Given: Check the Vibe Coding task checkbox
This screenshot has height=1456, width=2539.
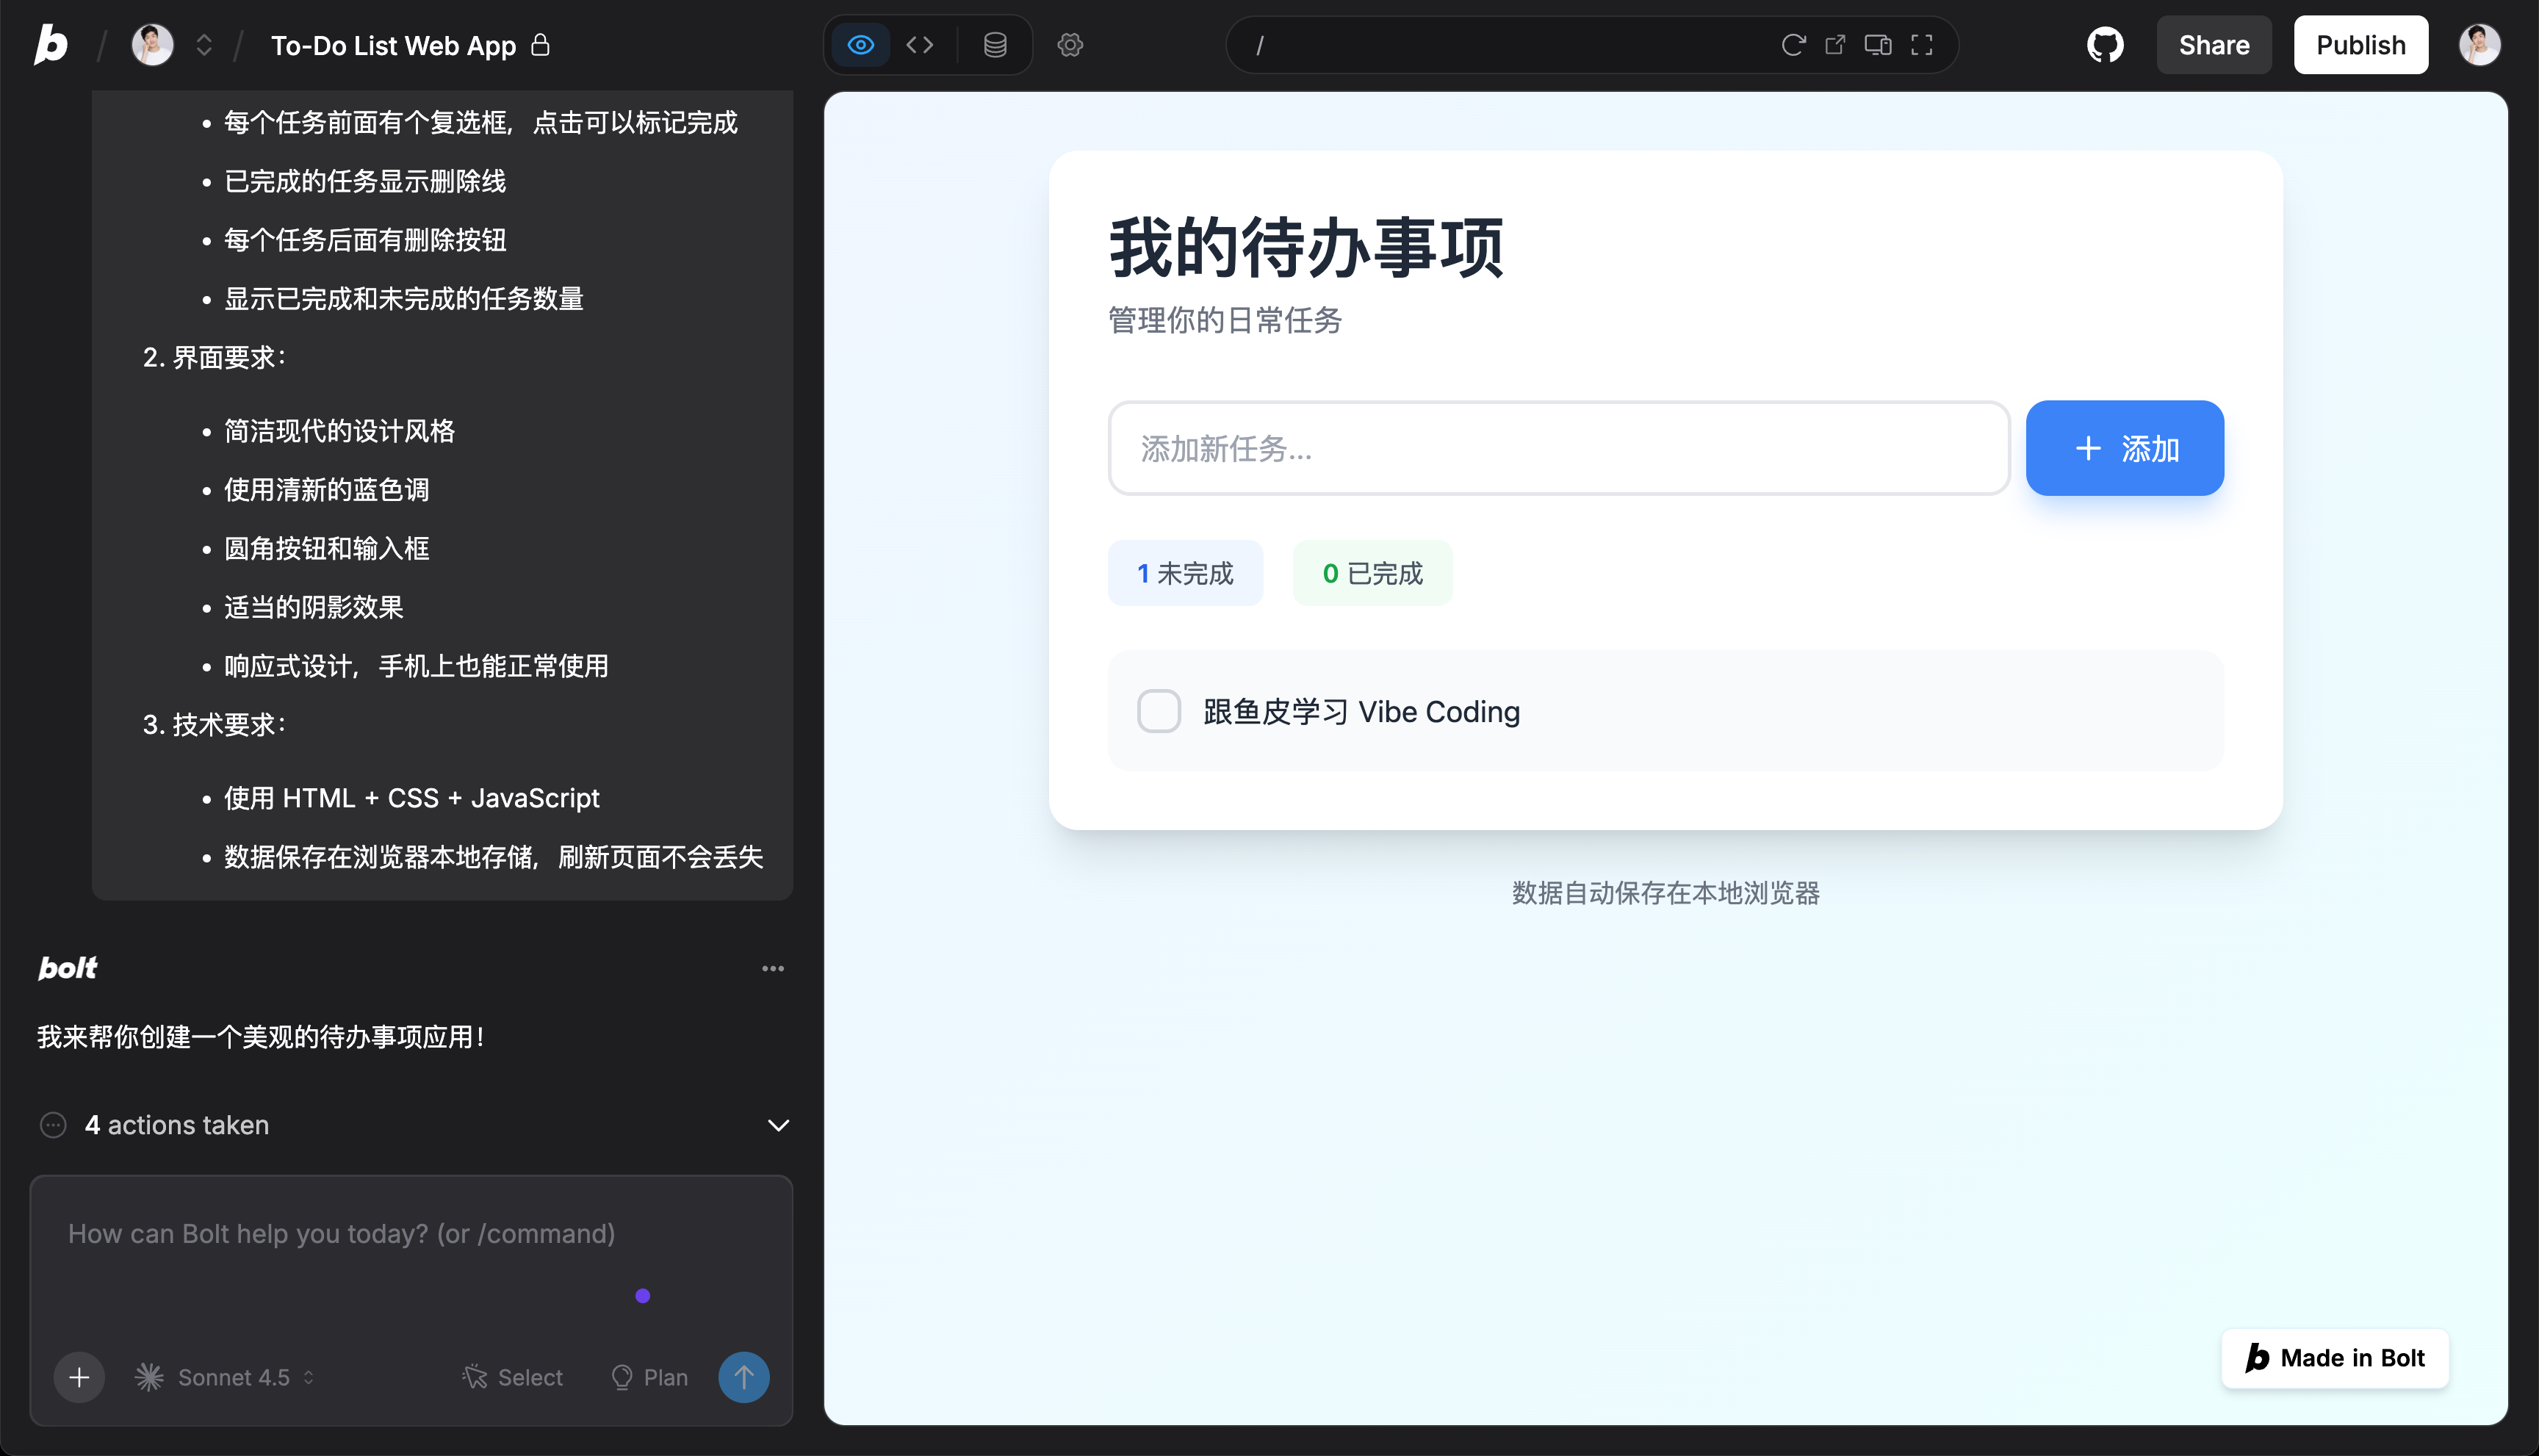Looking at the screenshot, I should 1159,711.
